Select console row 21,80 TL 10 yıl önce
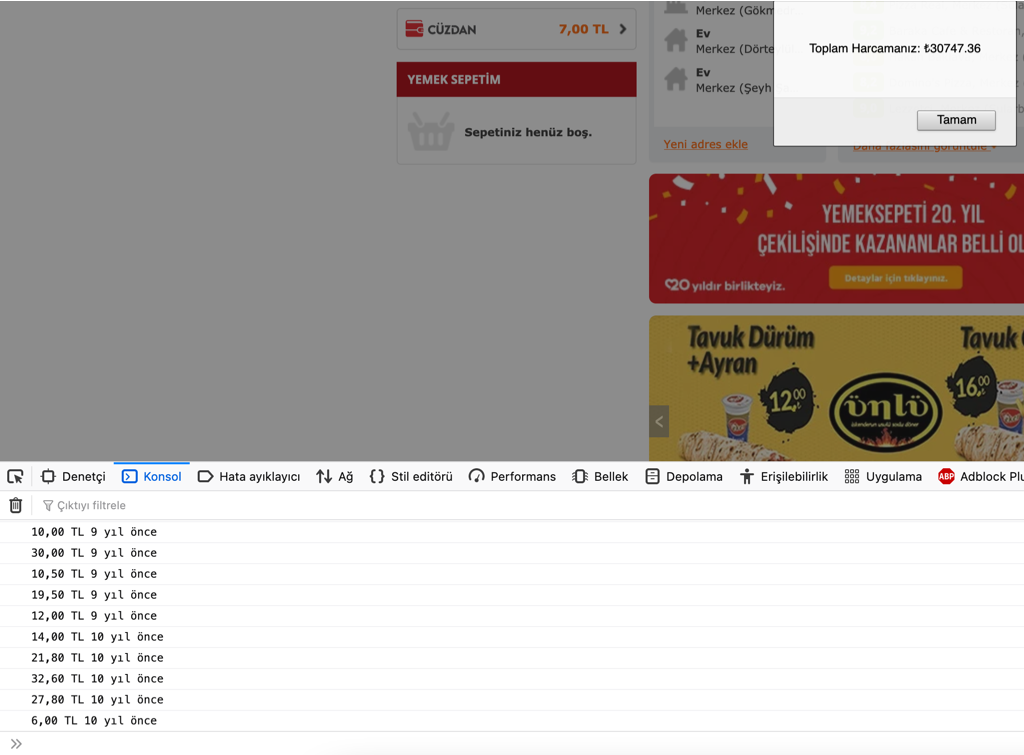Viewport: 1024px width, 755px height. click(x=512, y=658)
